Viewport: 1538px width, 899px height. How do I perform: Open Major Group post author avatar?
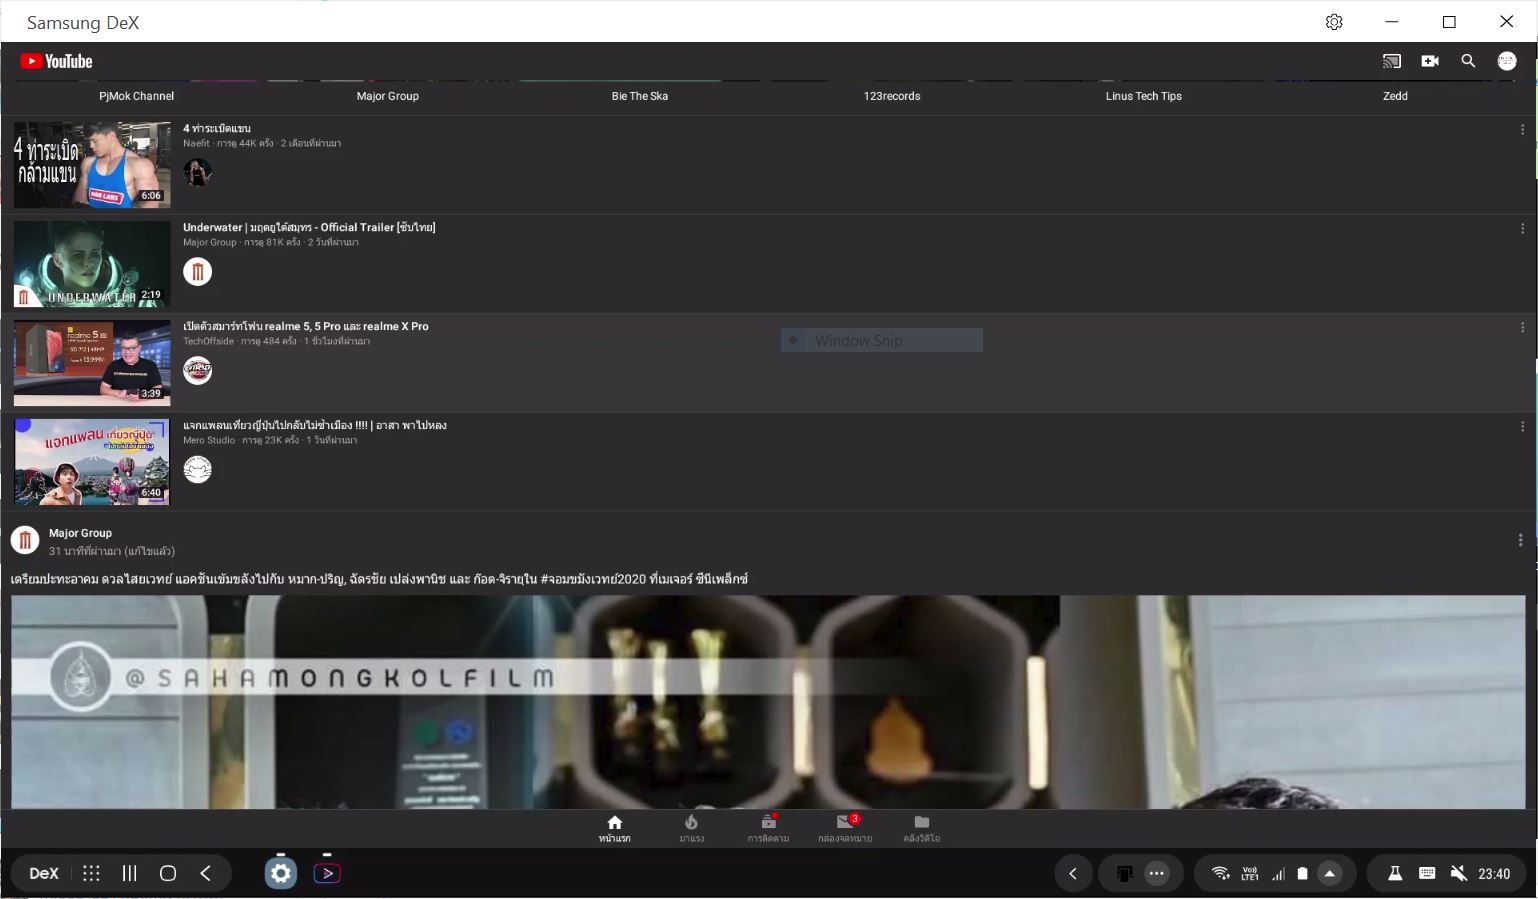tap(25, 540)
